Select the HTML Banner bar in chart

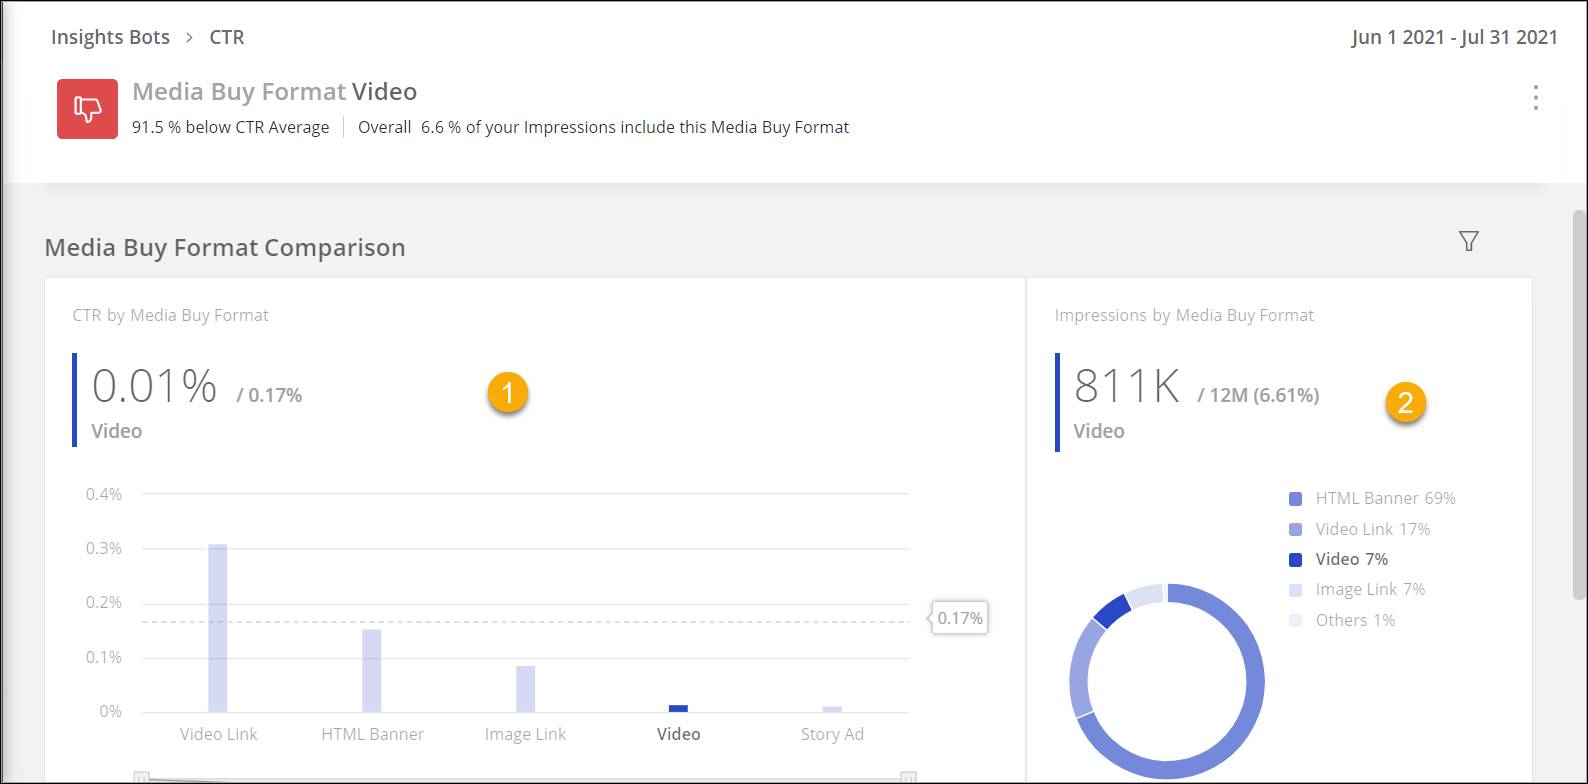click(x=372, y=670)
